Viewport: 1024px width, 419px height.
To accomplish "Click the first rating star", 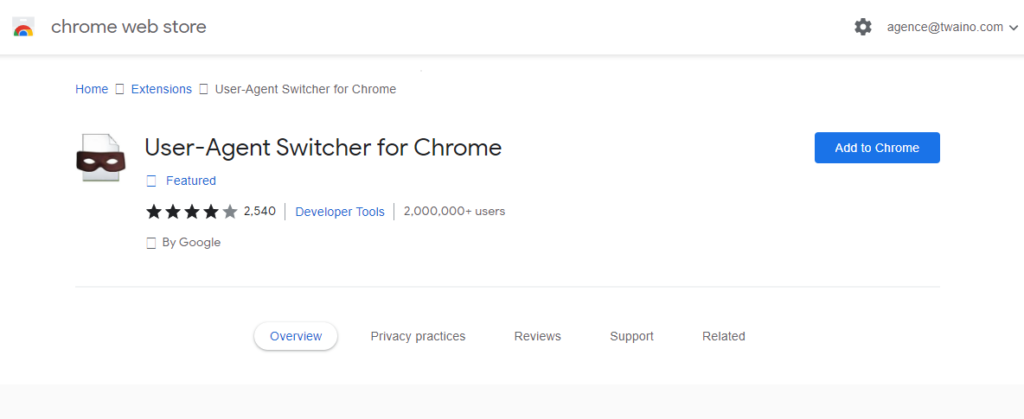I will click(x=153, y=211).
